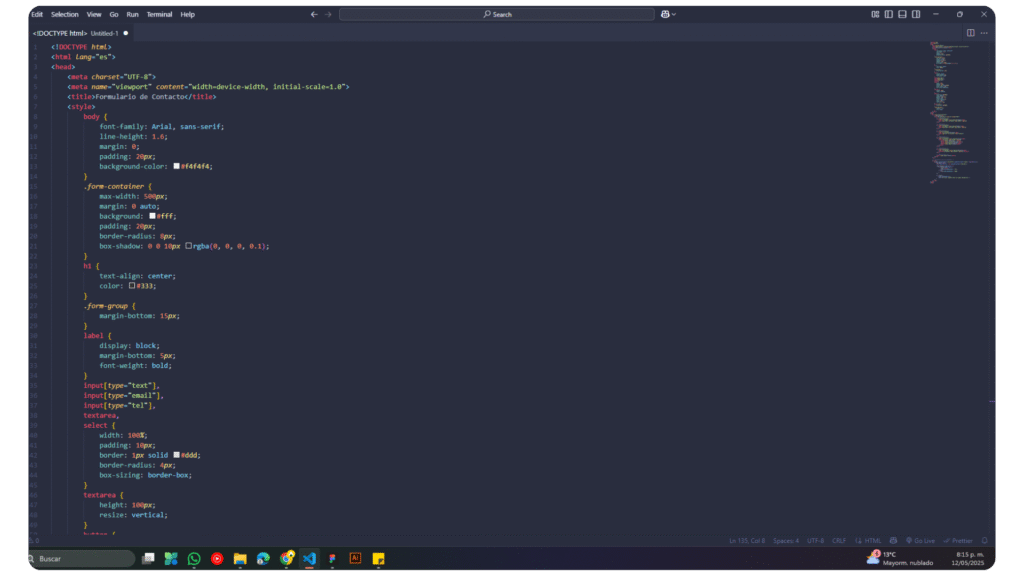
Task: Open the rgba box-shadow color swatch
Action: (x=189, y=246)
